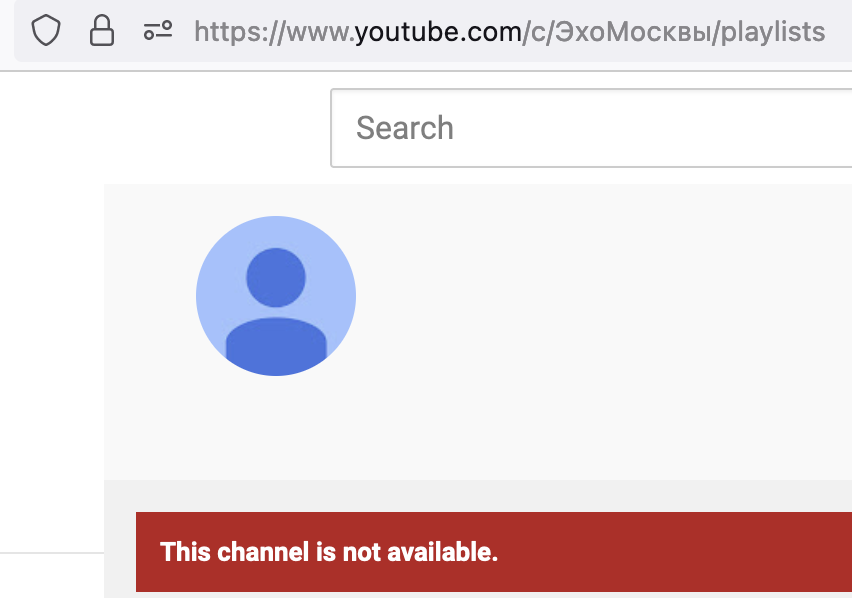Open the tracking protection shield icon
This screenshot has height=598, width=852.
tap(46, 30)
